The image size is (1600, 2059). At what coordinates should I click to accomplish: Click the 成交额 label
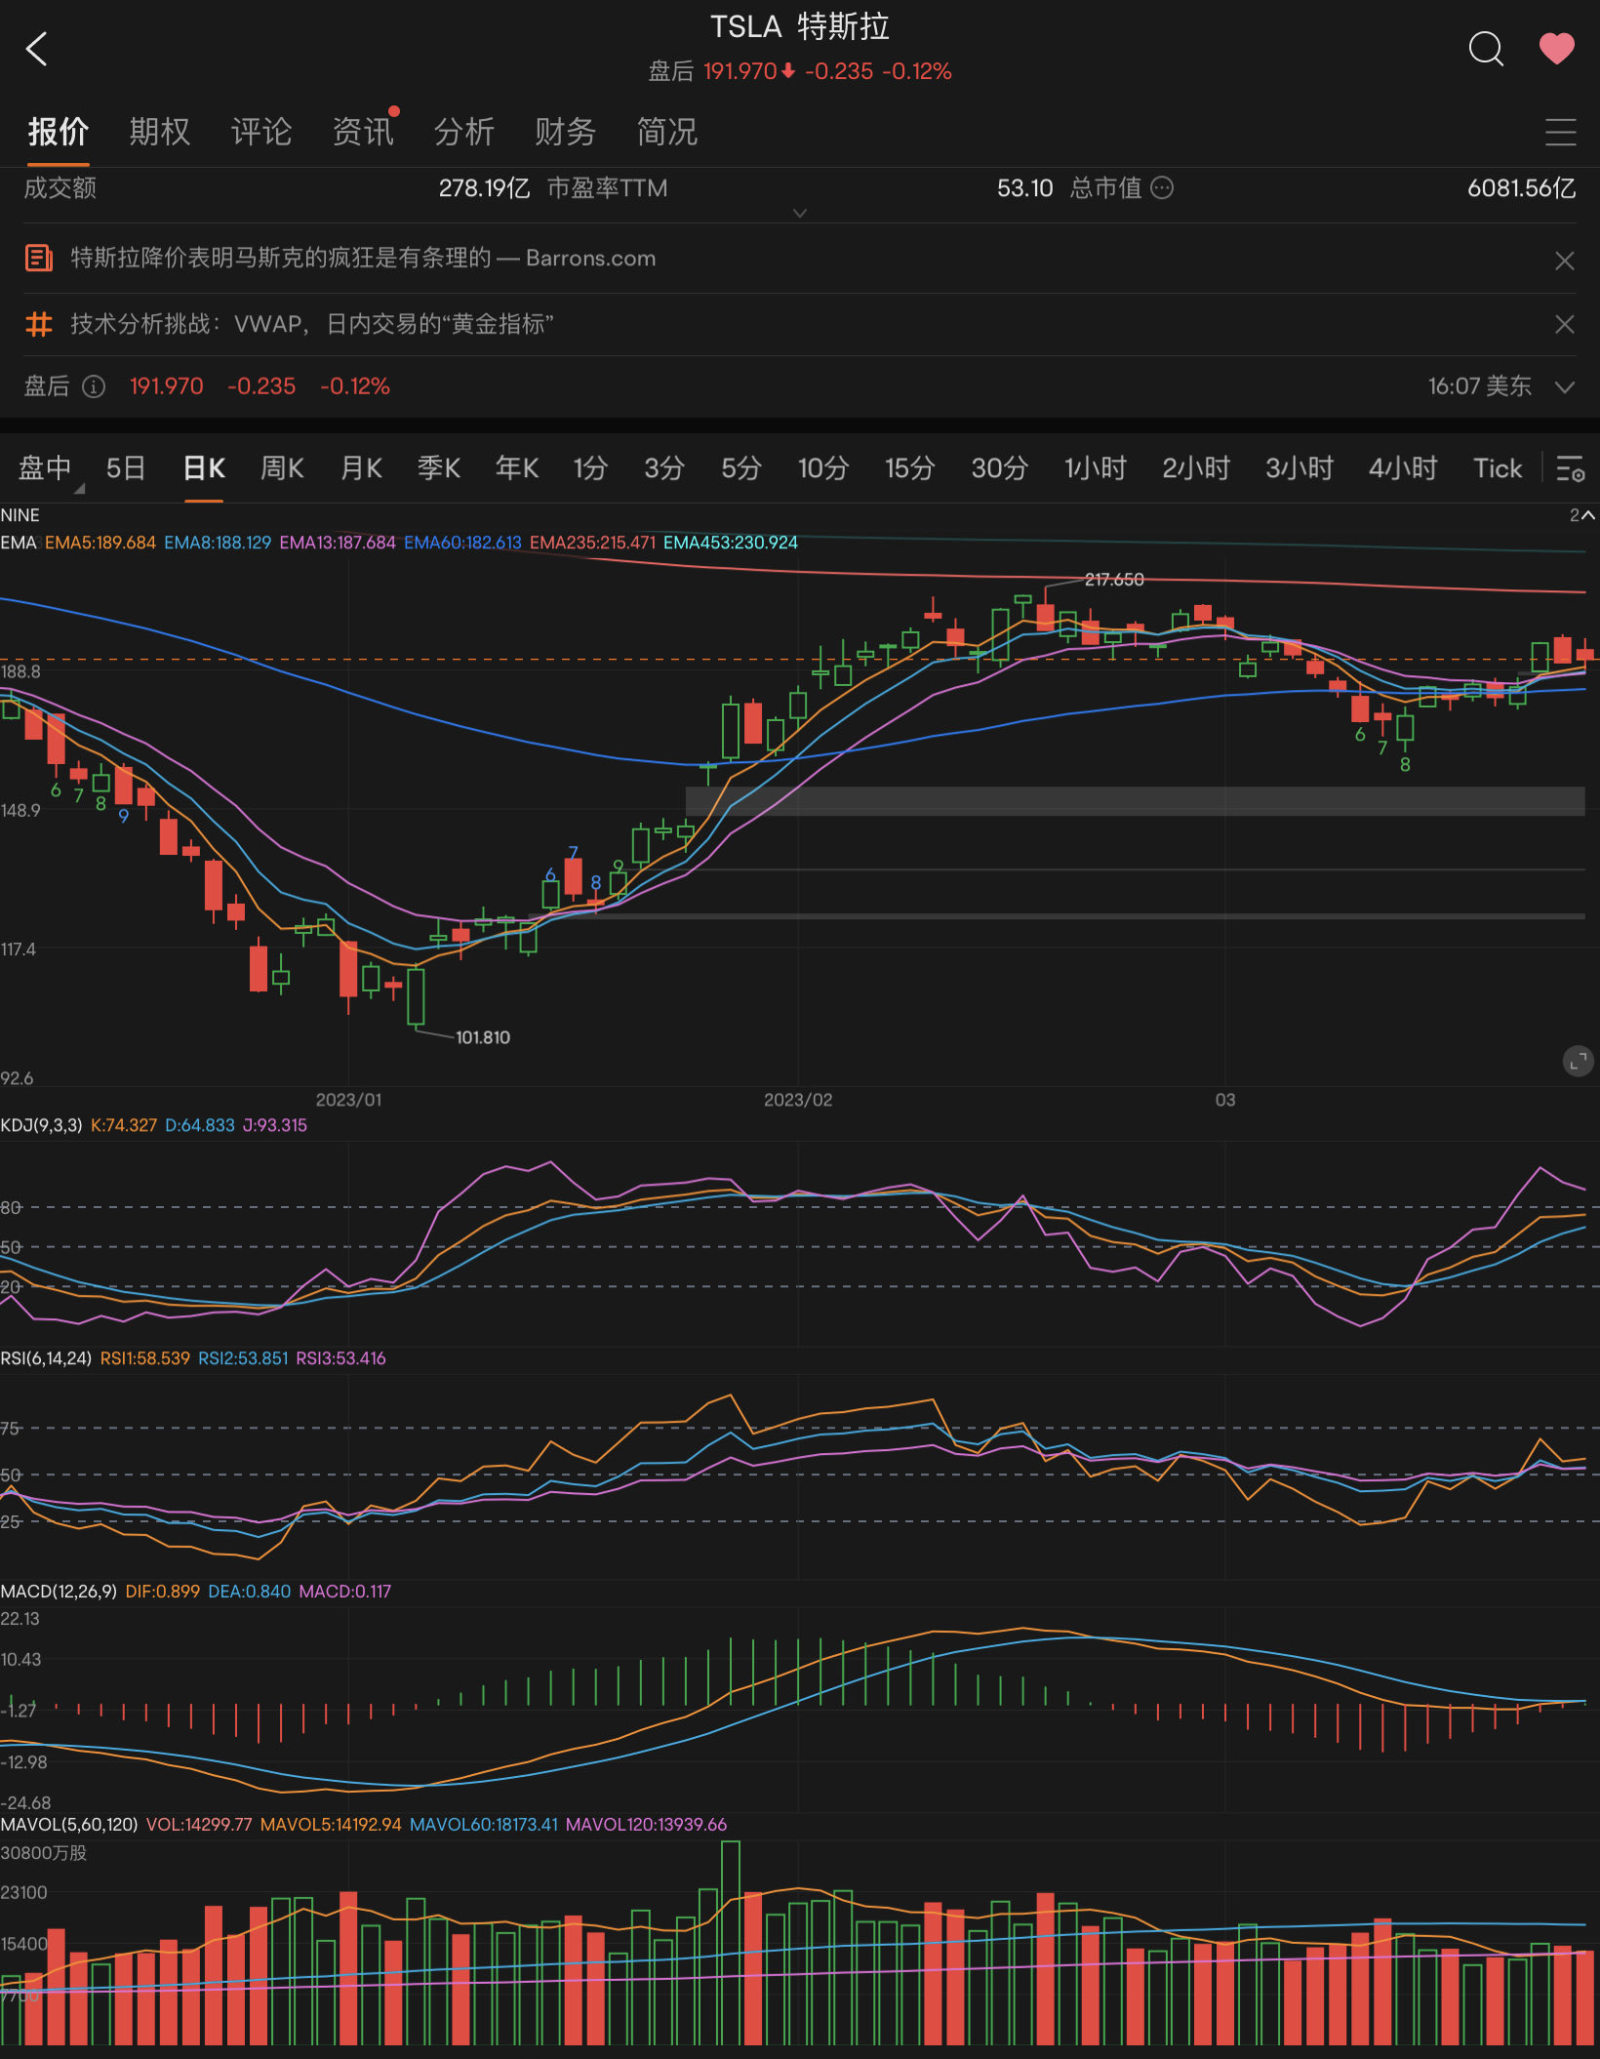pyautogui.click(x=60, y=187)
